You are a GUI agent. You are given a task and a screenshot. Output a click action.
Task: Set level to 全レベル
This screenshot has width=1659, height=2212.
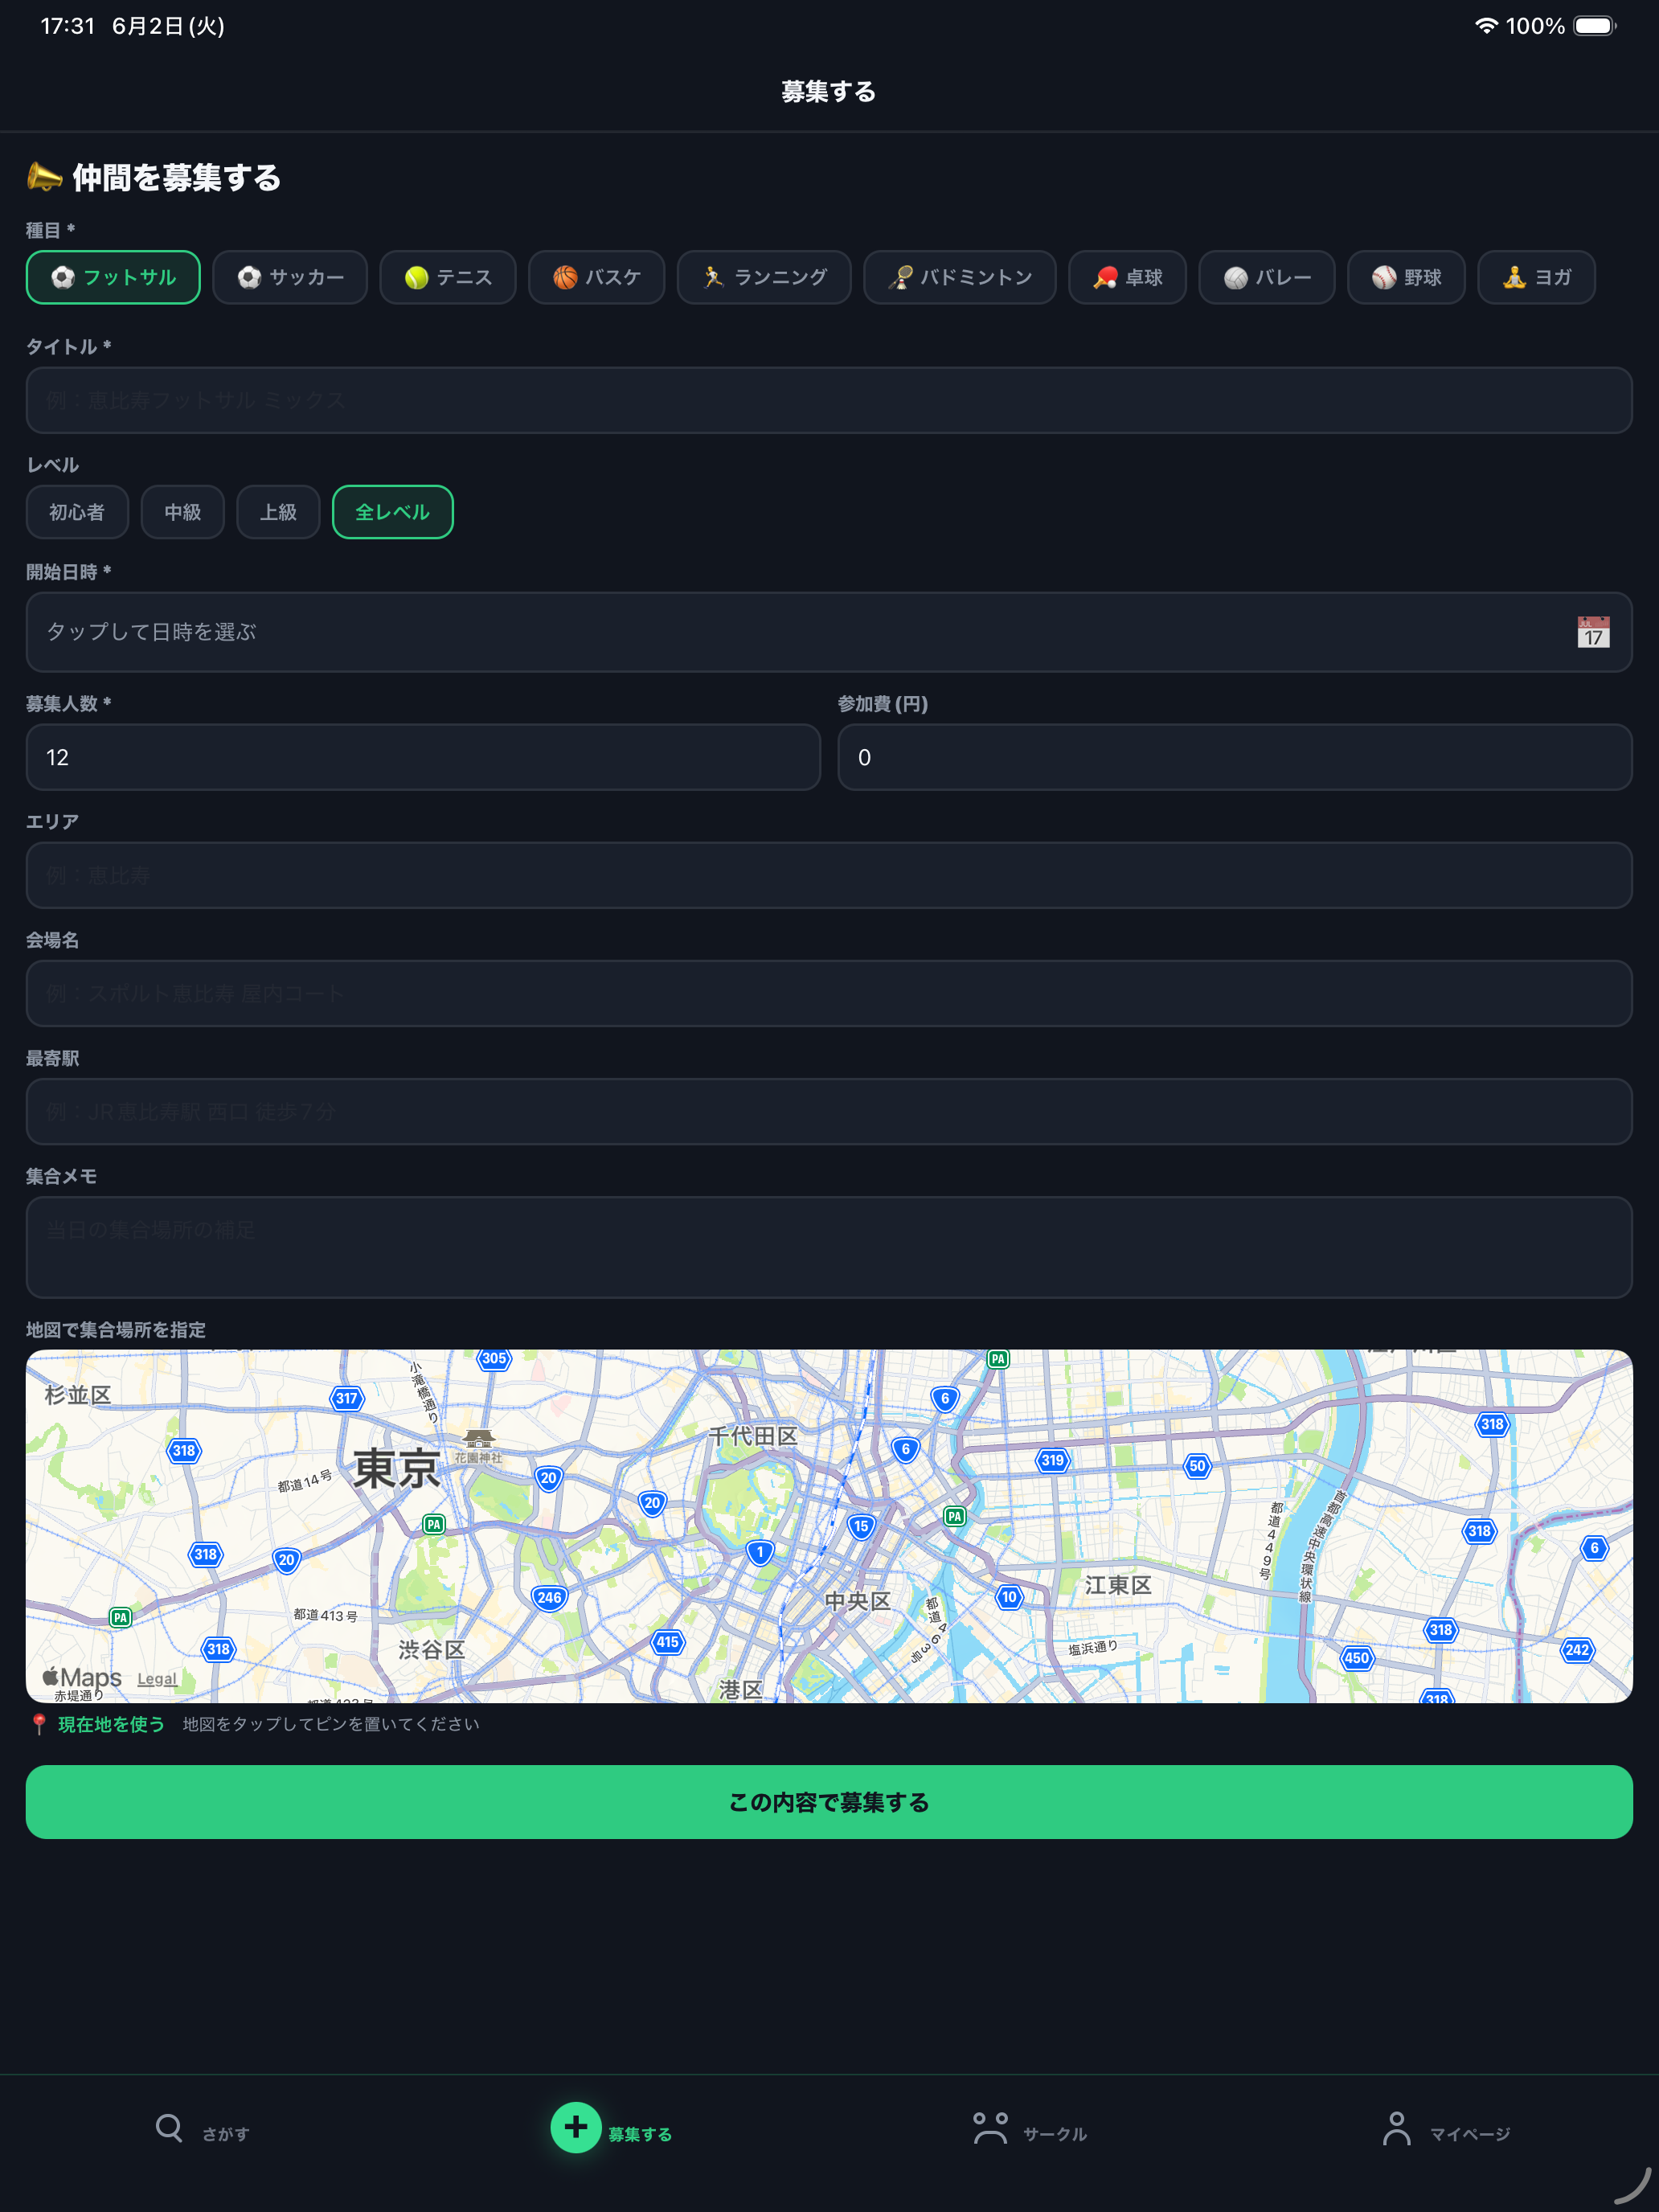pos(393,512)
